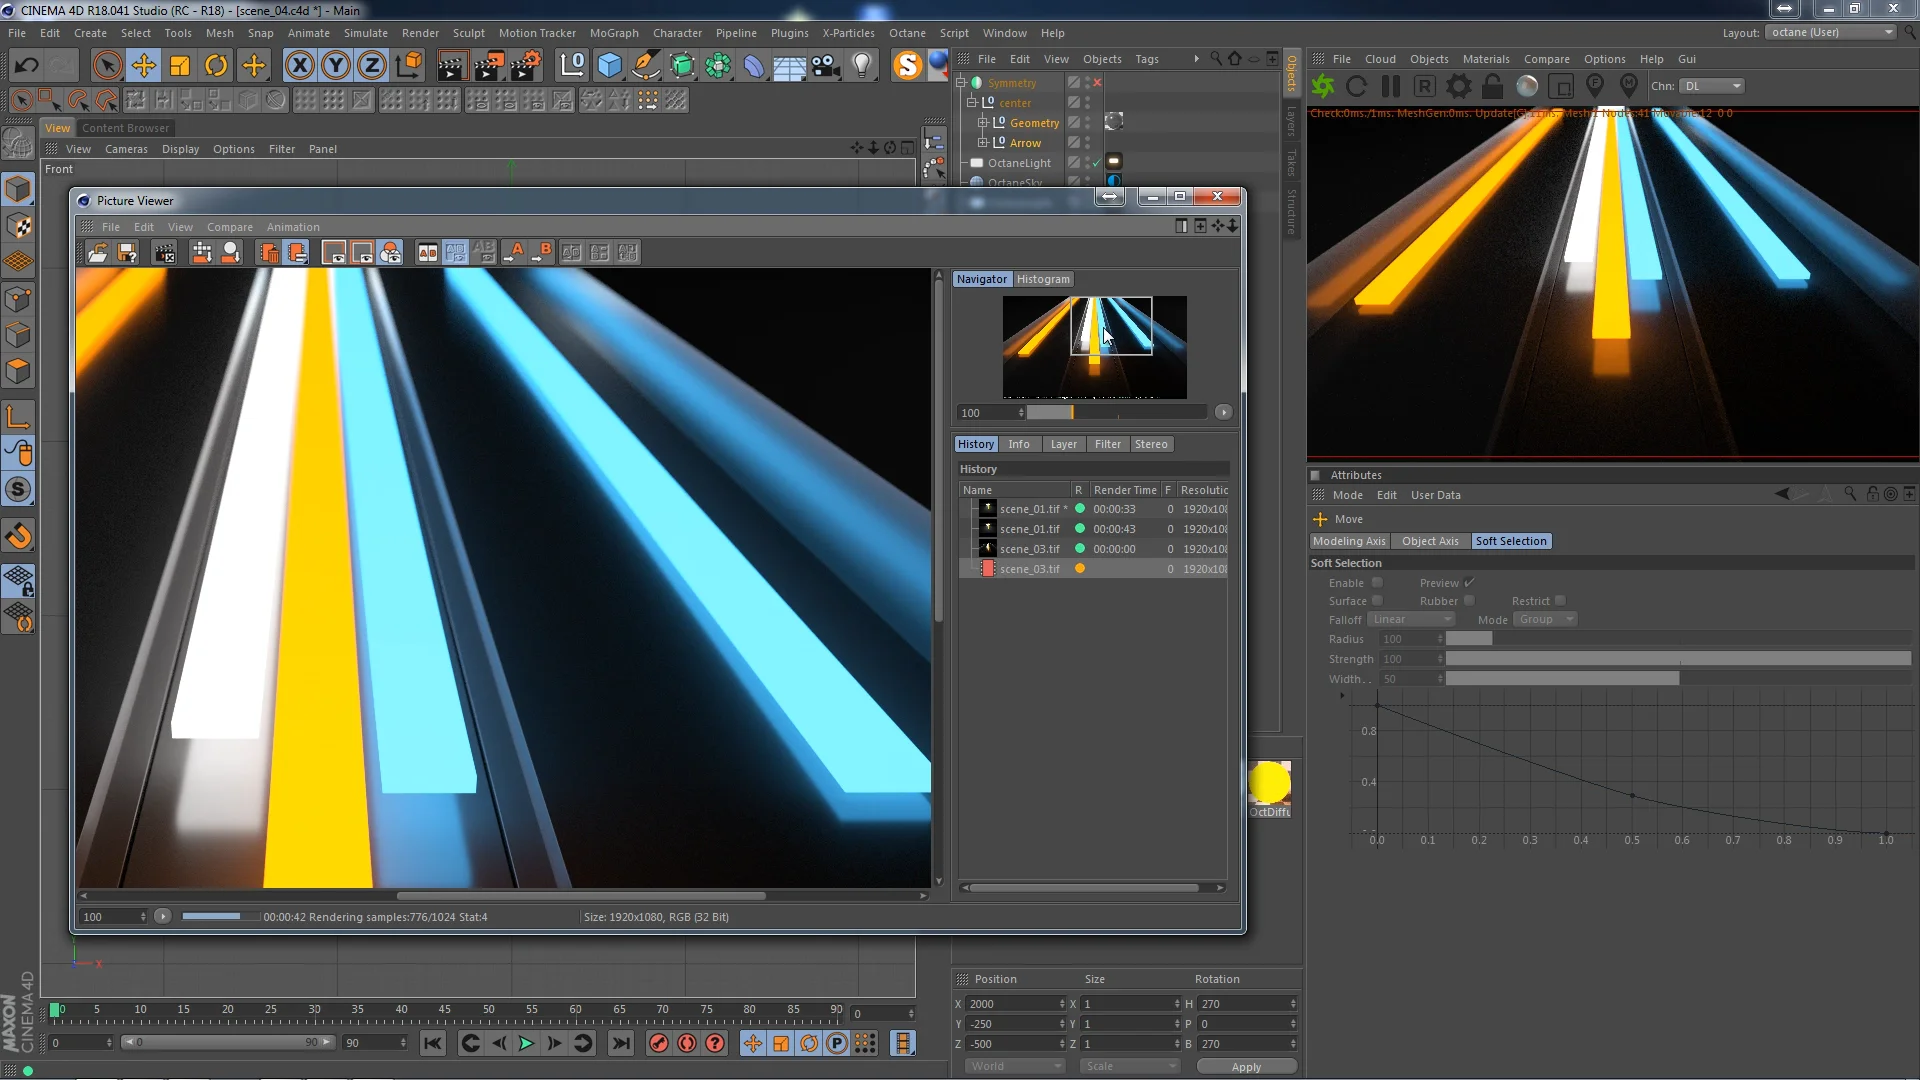The image size is (1920, 1080).
Task: Save image in Picture Viewer toolbar
Action: click(x=126, y=253)
